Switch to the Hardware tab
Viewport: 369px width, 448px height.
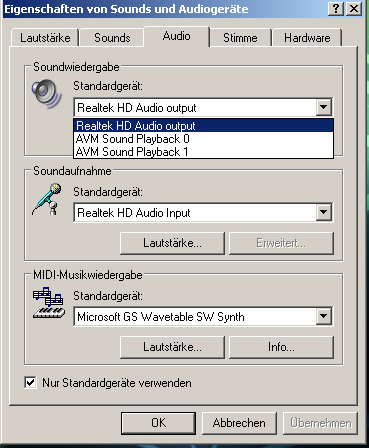click(307, 38)
